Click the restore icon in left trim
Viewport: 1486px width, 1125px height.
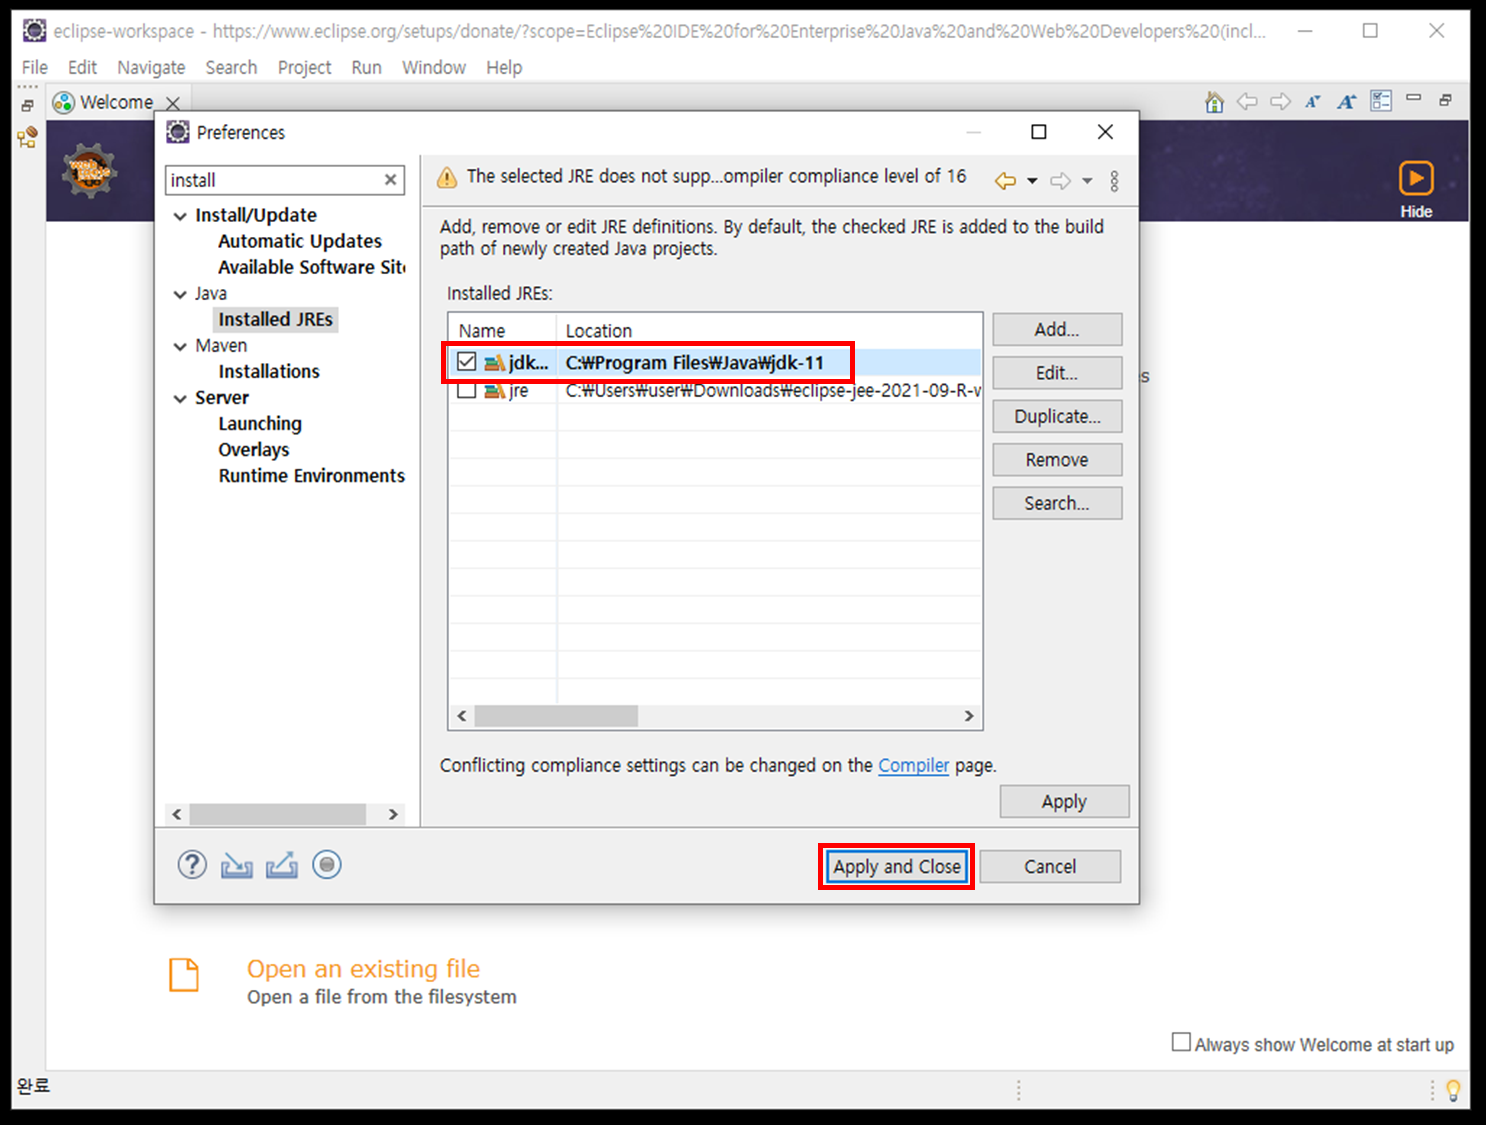click(27, 104)
